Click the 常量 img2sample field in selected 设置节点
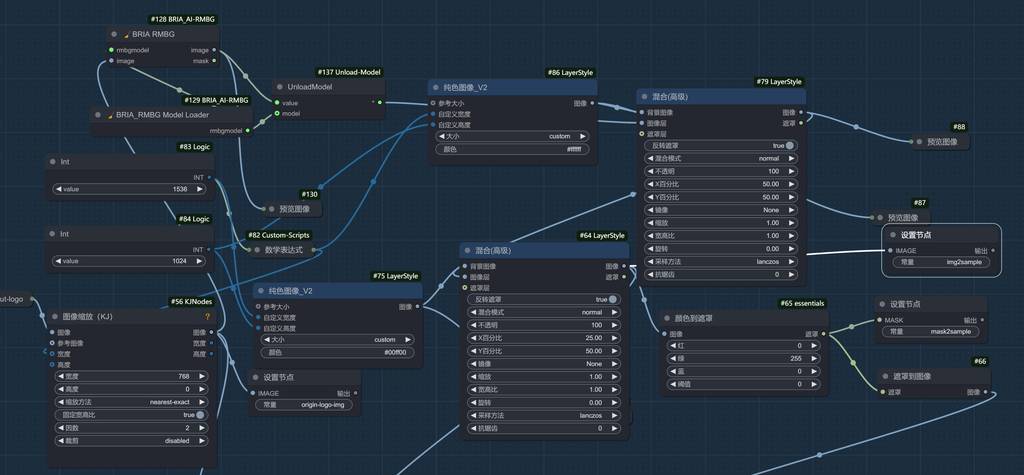This screenshot has height=475, width=1024. [x=936, y=262]
